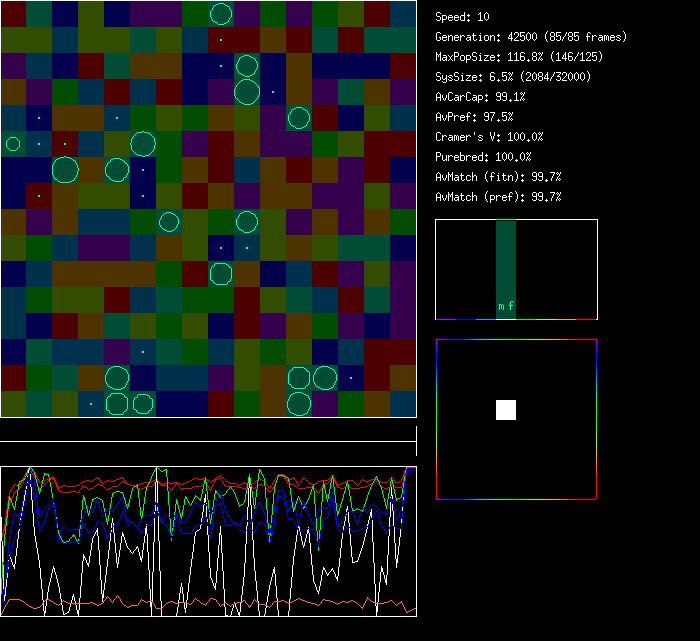Select the Purebred percentage line
The width and height of the screenshot is (700, 641).
tap(484, 157)
